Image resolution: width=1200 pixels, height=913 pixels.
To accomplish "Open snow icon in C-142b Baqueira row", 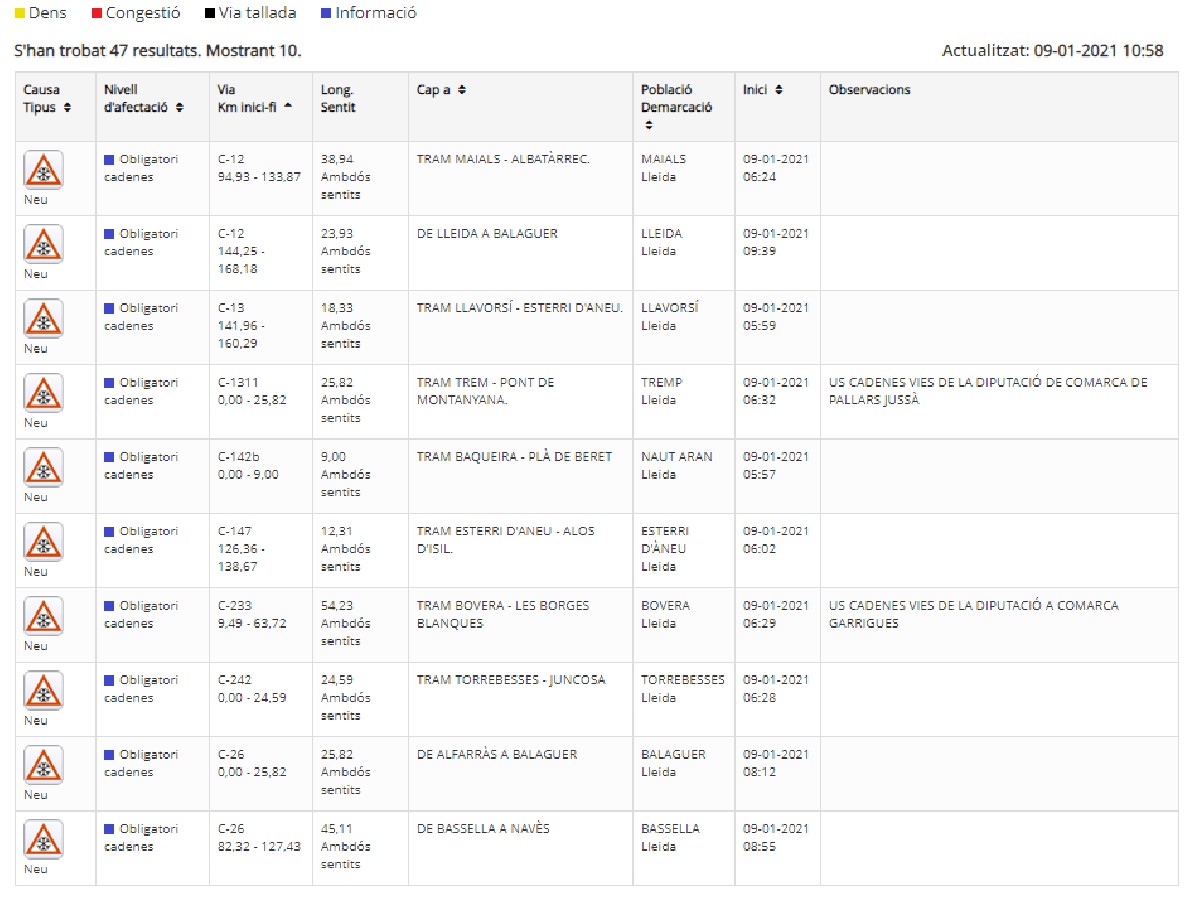I will pos(43,466).
